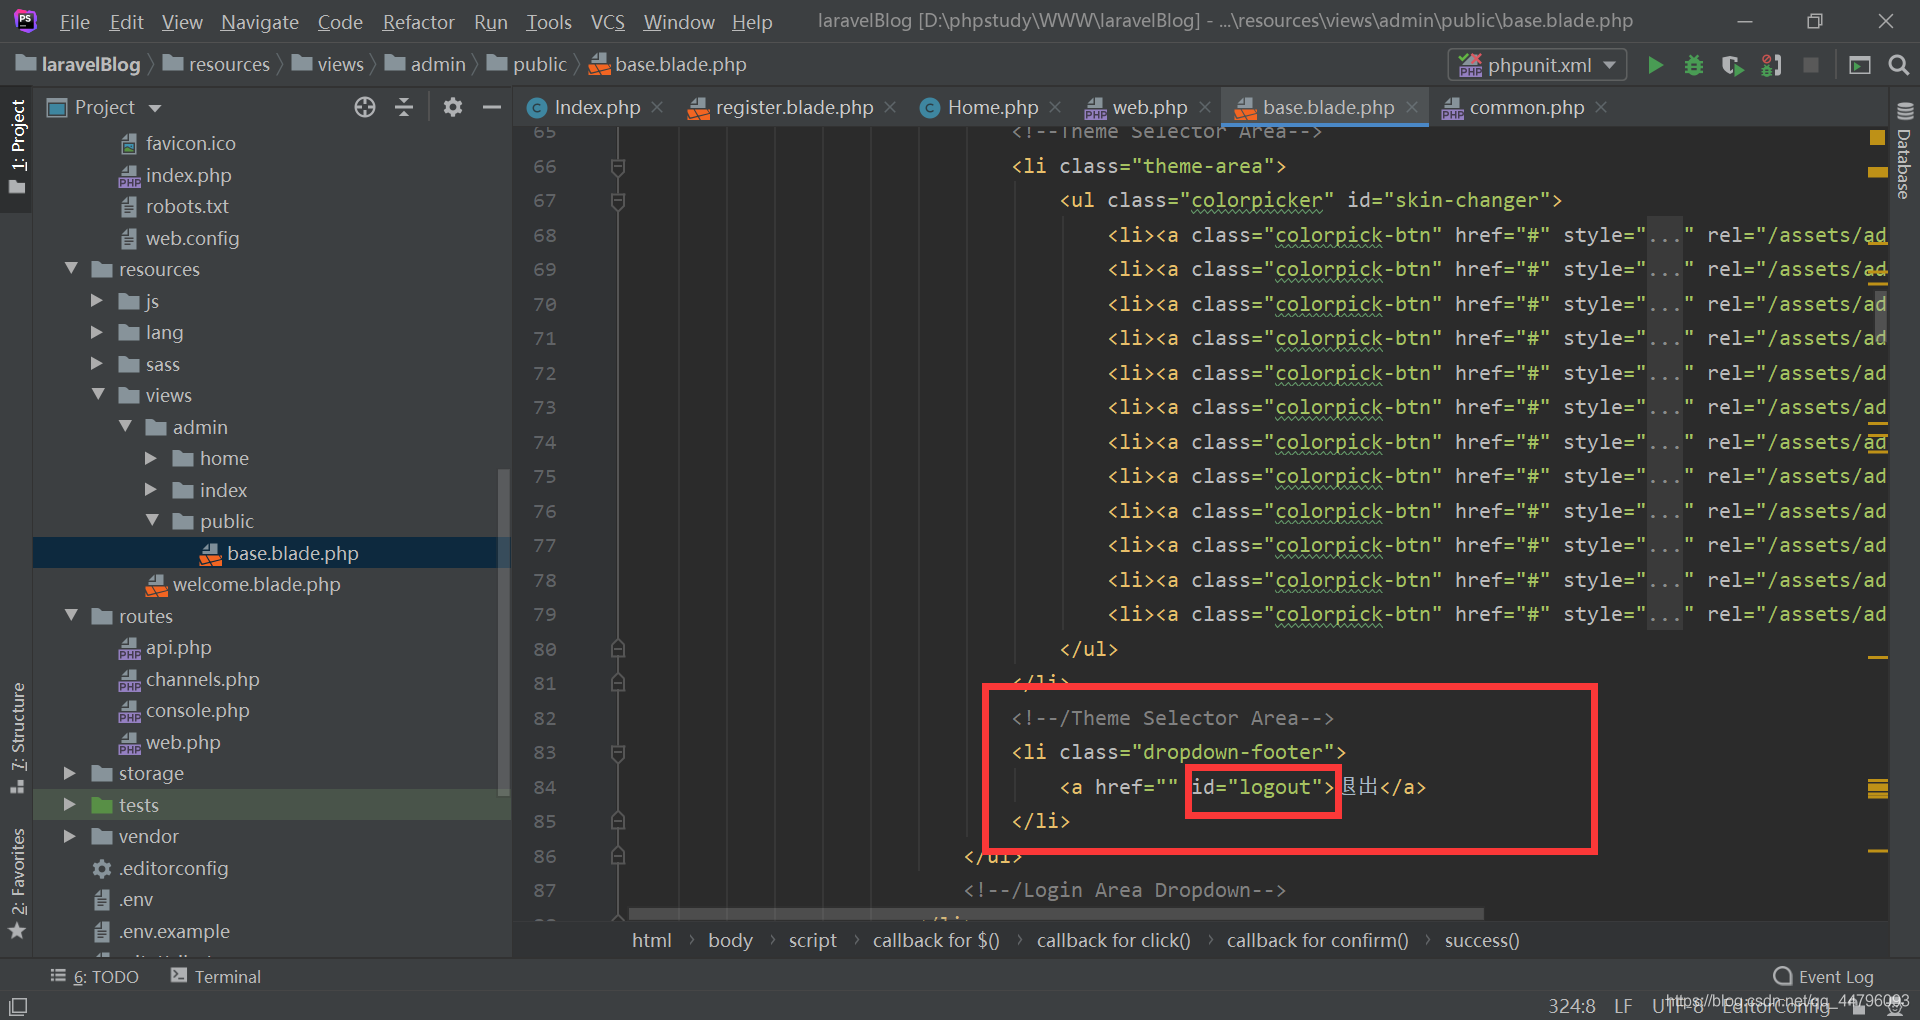Image resolution: width=1920 pixels, height=1020 pixels.
Task: Hide the Project panel with minus icon
Action: [x=491, y=107]
